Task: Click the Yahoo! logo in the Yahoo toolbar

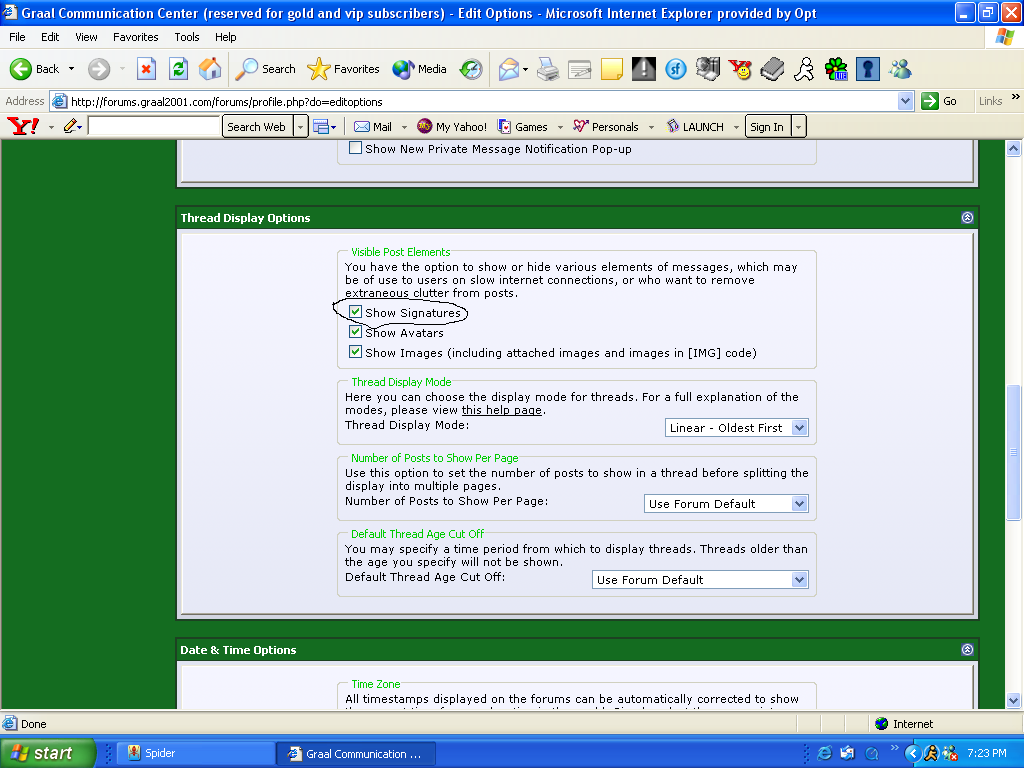Action: pos(22,127)
